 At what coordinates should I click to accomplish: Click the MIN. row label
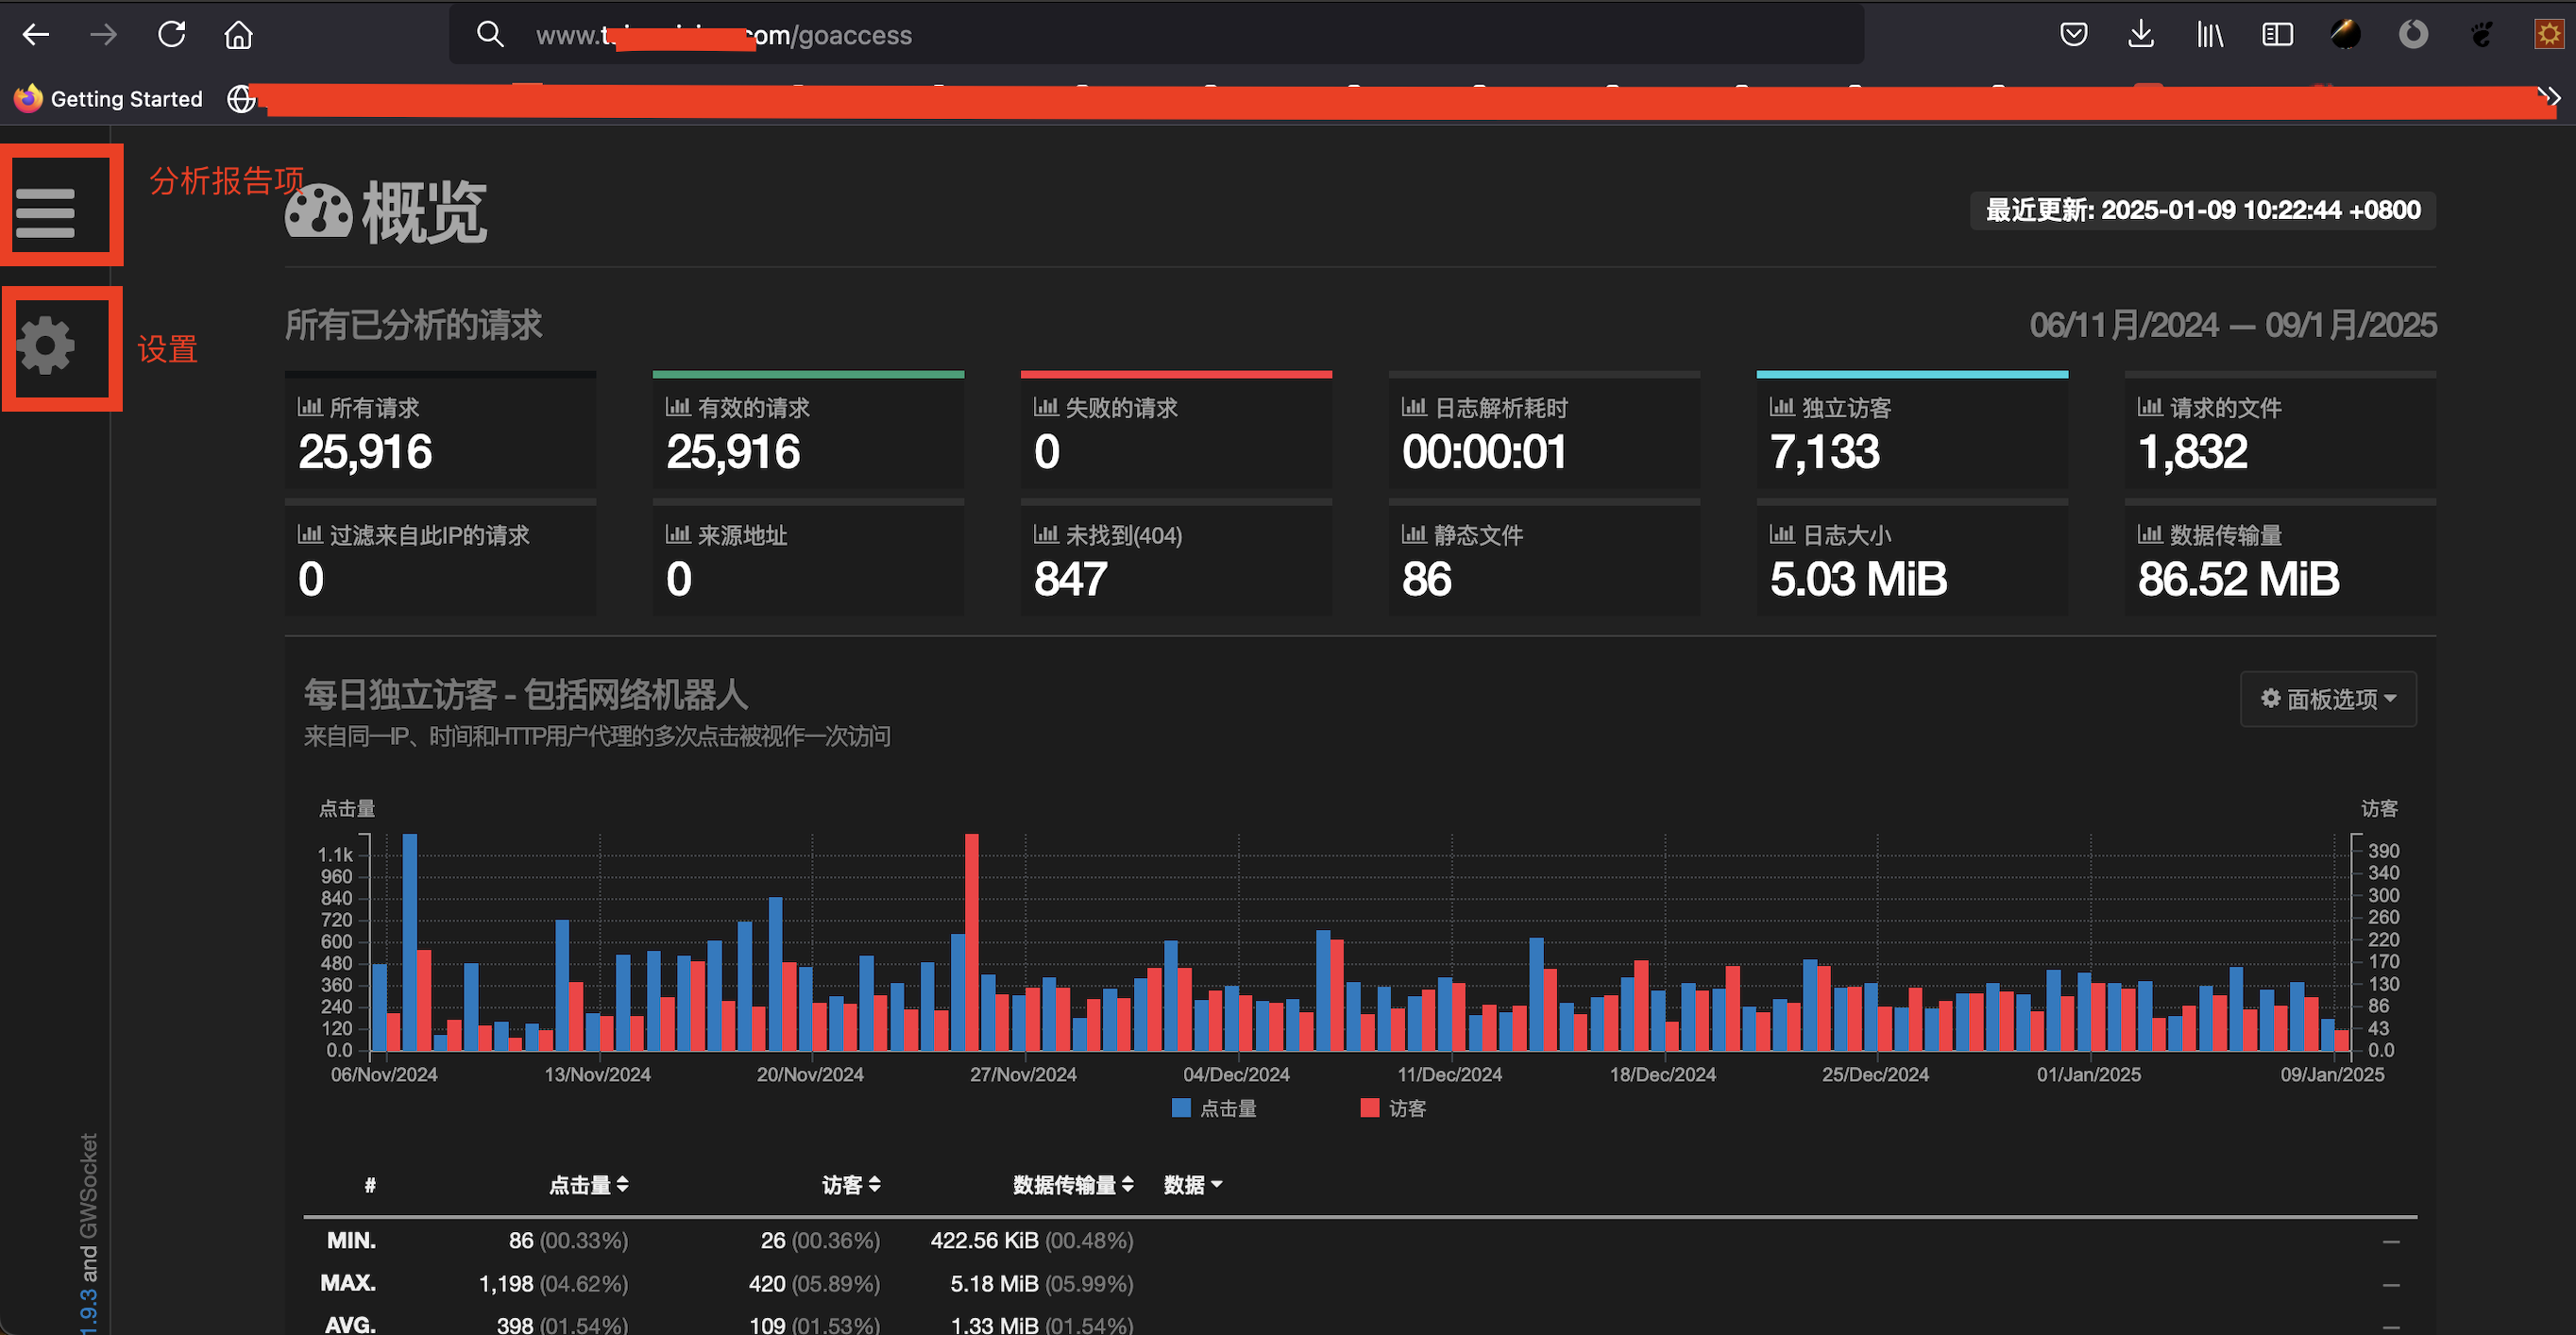(351, 1241)
